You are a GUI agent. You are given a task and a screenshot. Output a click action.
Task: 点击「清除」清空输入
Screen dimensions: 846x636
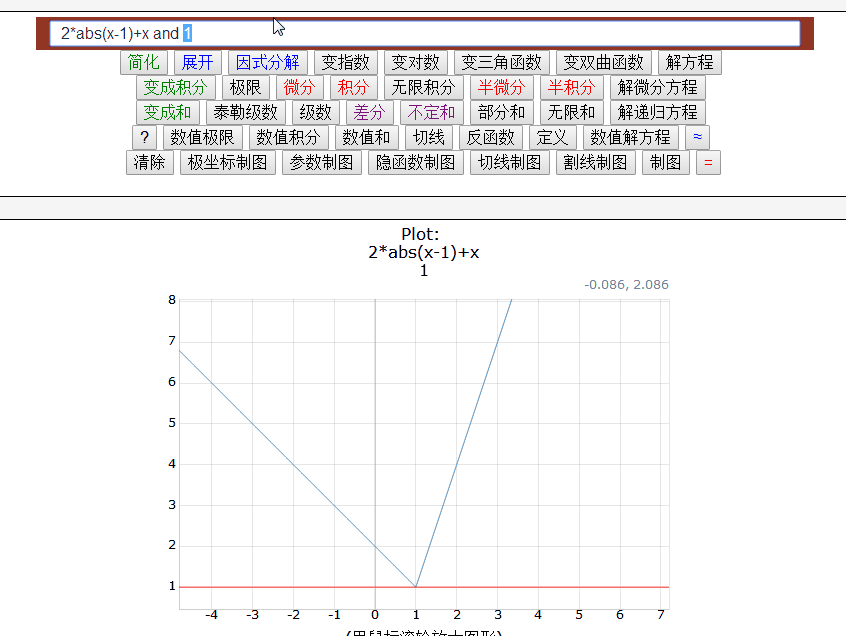coord(149,162)
